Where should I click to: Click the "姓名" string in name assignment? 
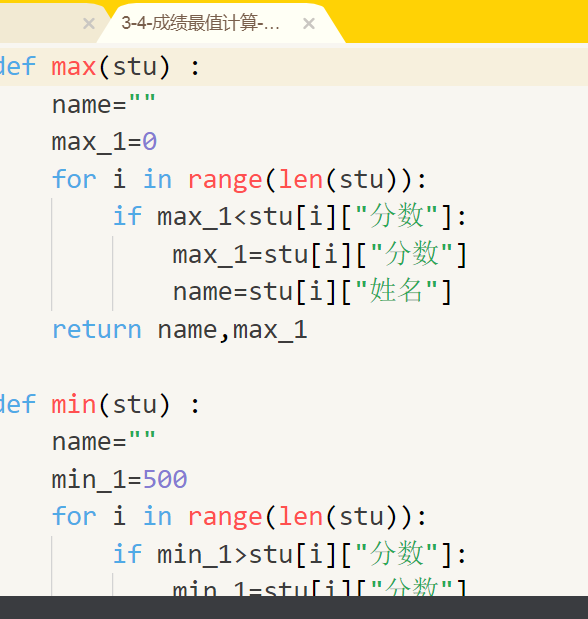(396, 291)
